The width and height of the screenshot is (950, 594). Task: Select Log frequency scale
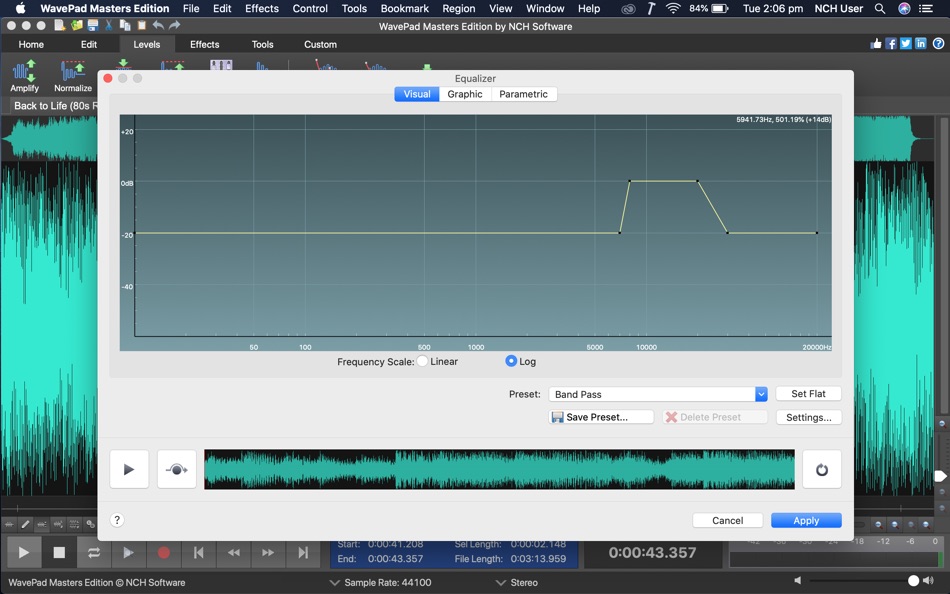tap(511, 361)
